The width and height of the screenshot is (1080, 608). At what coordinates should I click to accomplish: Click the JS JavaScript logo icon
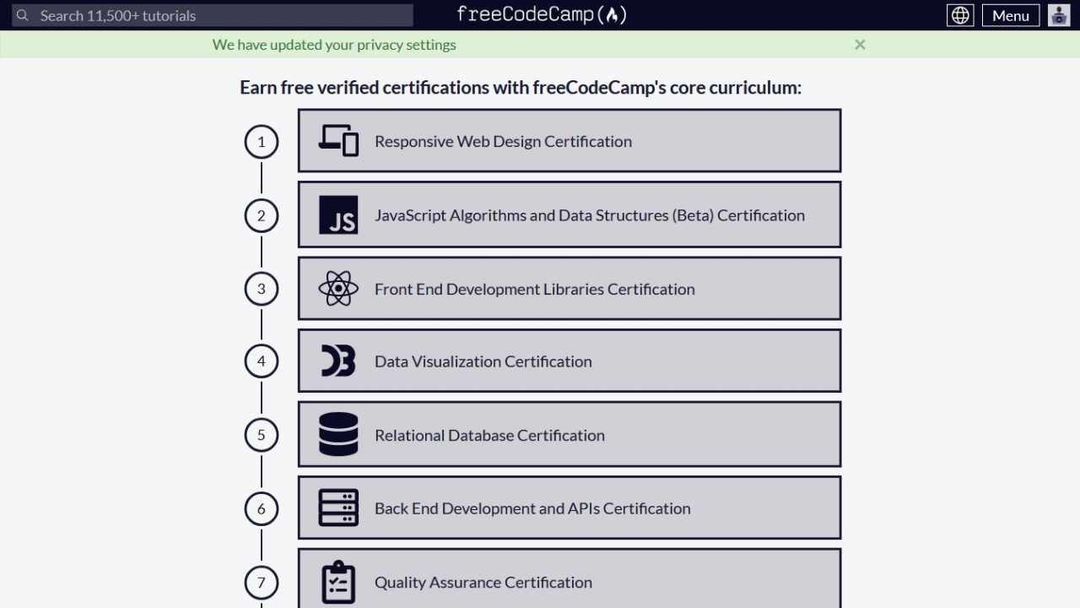pos(338,215)
